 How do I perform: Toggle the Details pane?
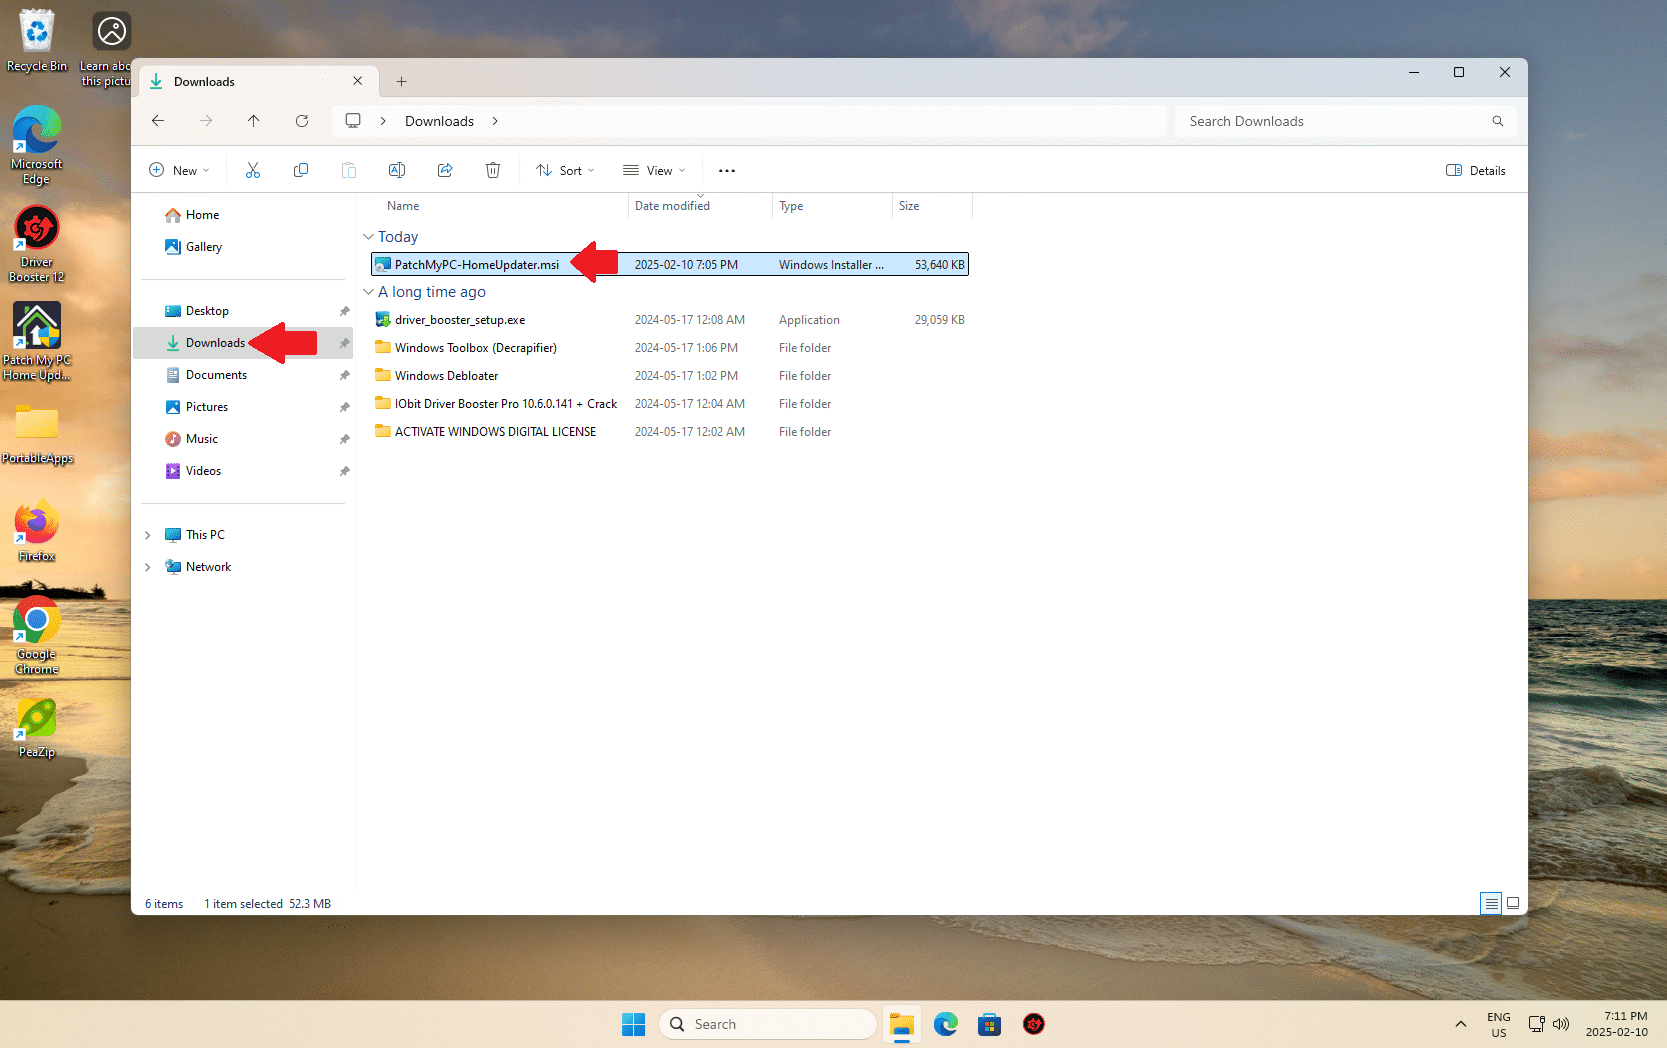tap(1475, 170)
